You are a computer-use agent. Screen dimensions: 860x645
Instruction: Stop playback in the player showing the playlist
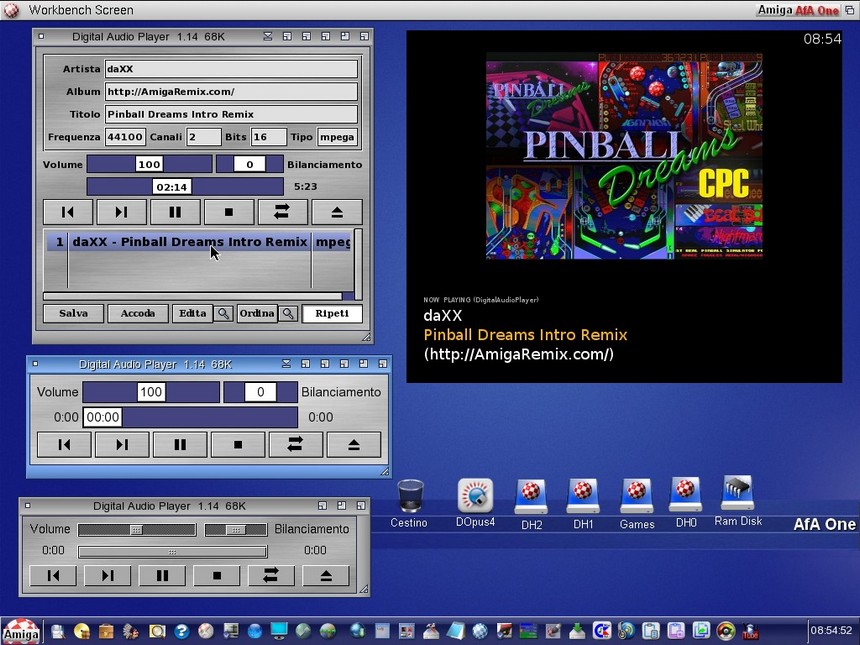[229, 212]
